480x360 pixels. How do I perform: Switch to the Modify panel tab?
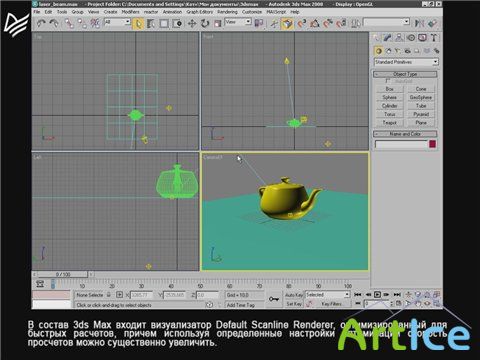click(x=388, y=38)
